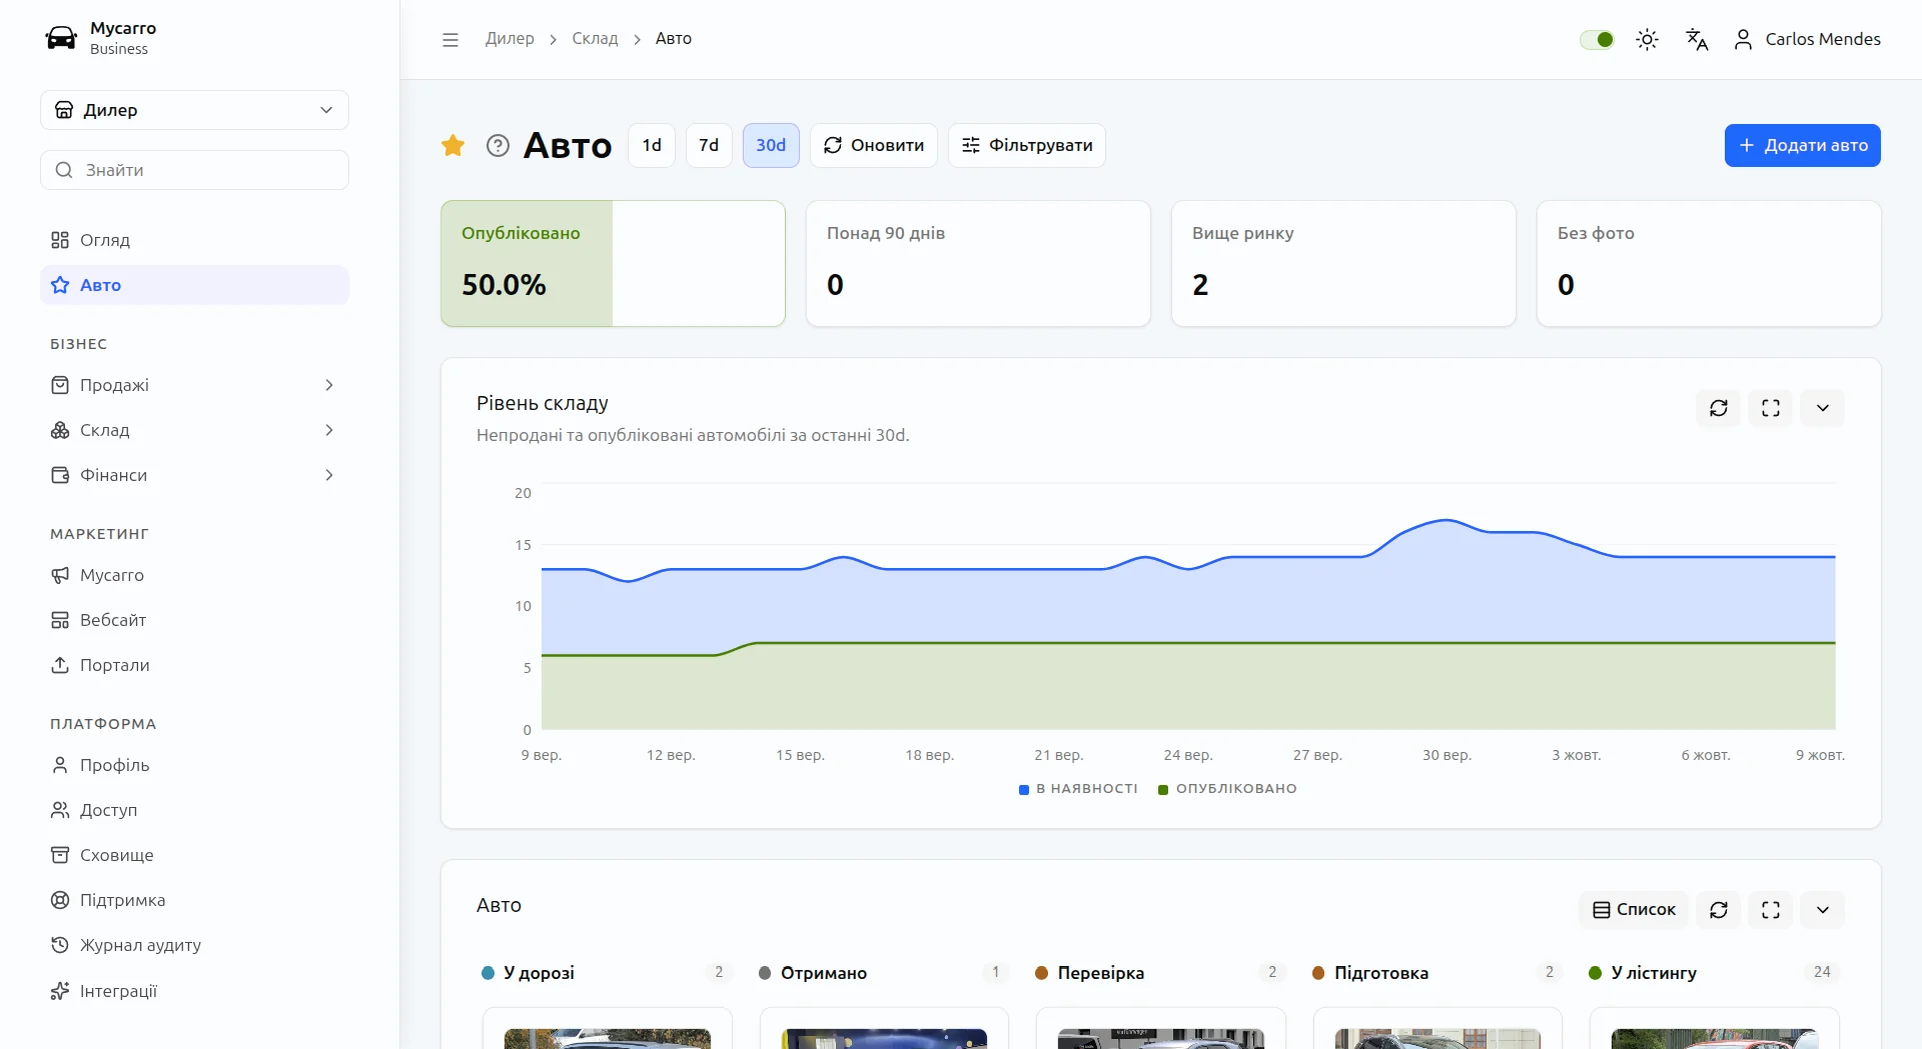Select the 30d time range
Screen dimensions: 1922x1049
(771, 146)
